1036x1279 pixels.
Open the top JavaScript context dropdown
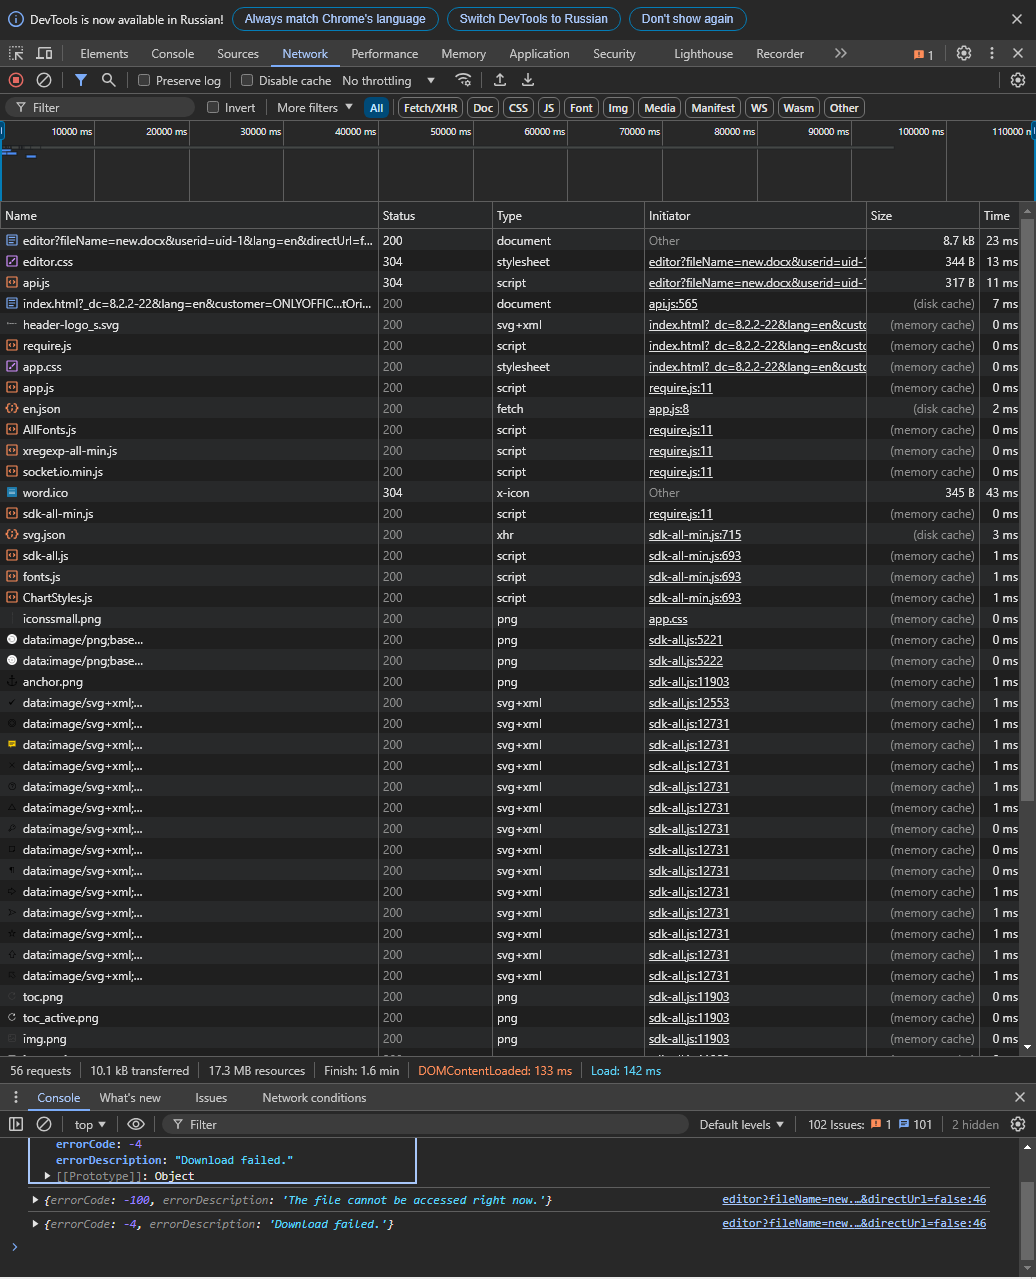coord(92,1124)
